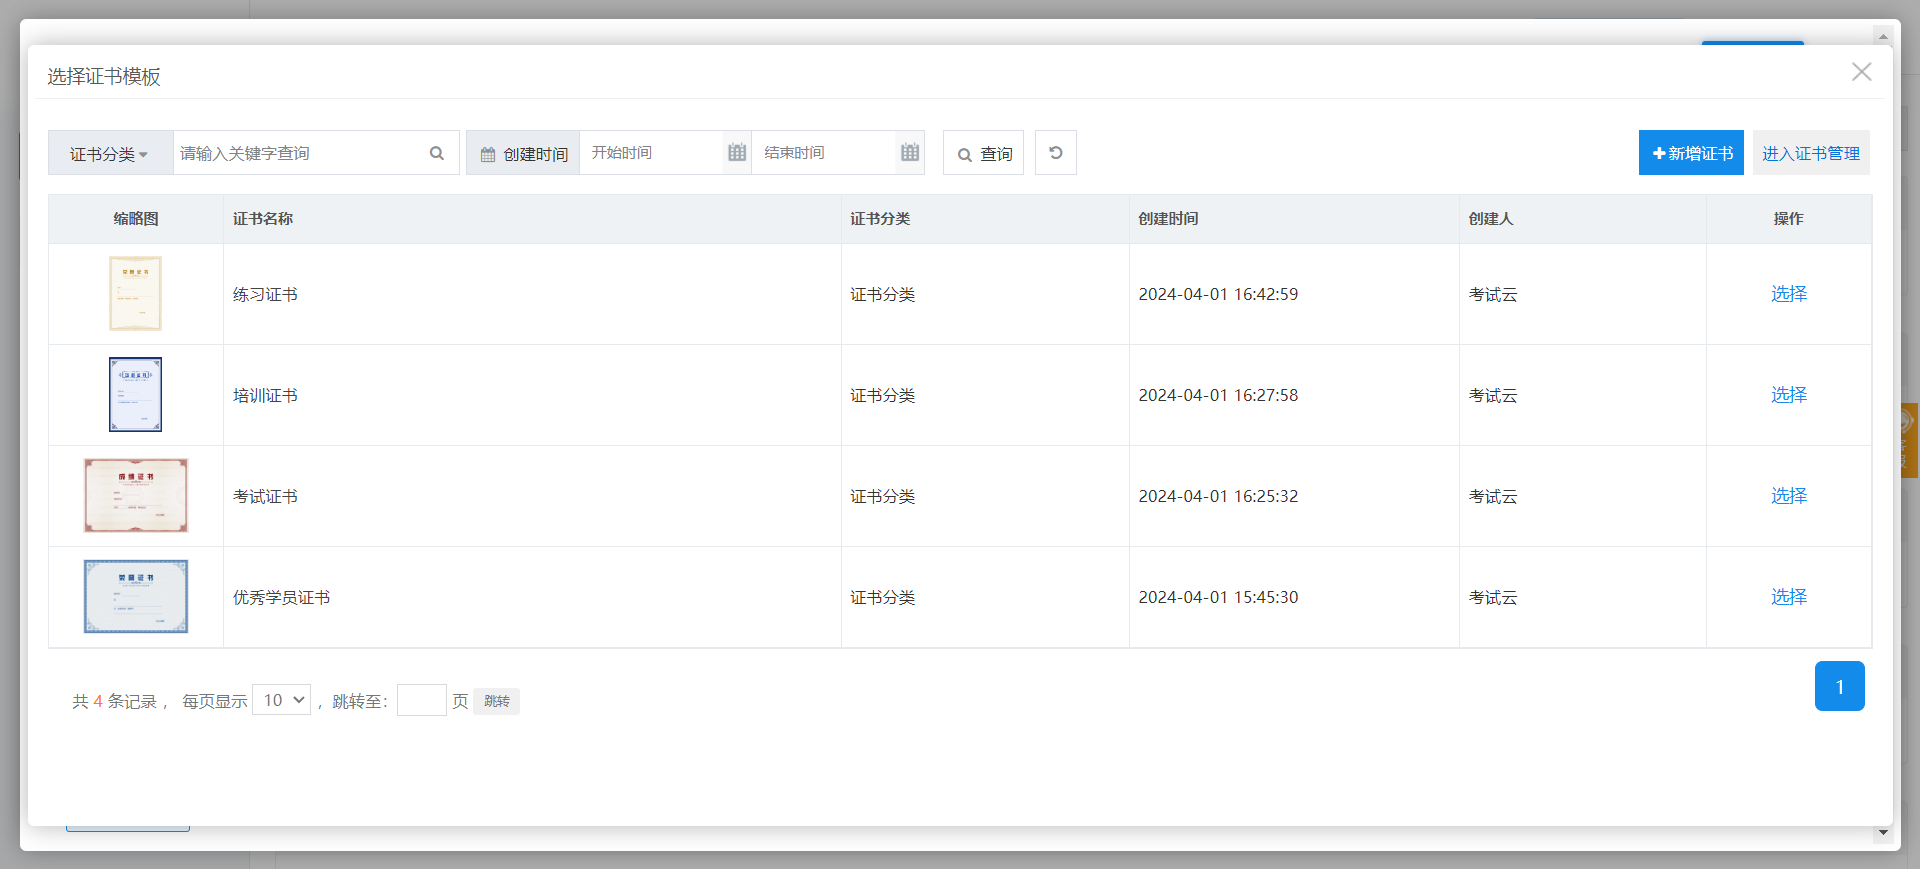Open the end time calendar picker icon

(909, 153)
